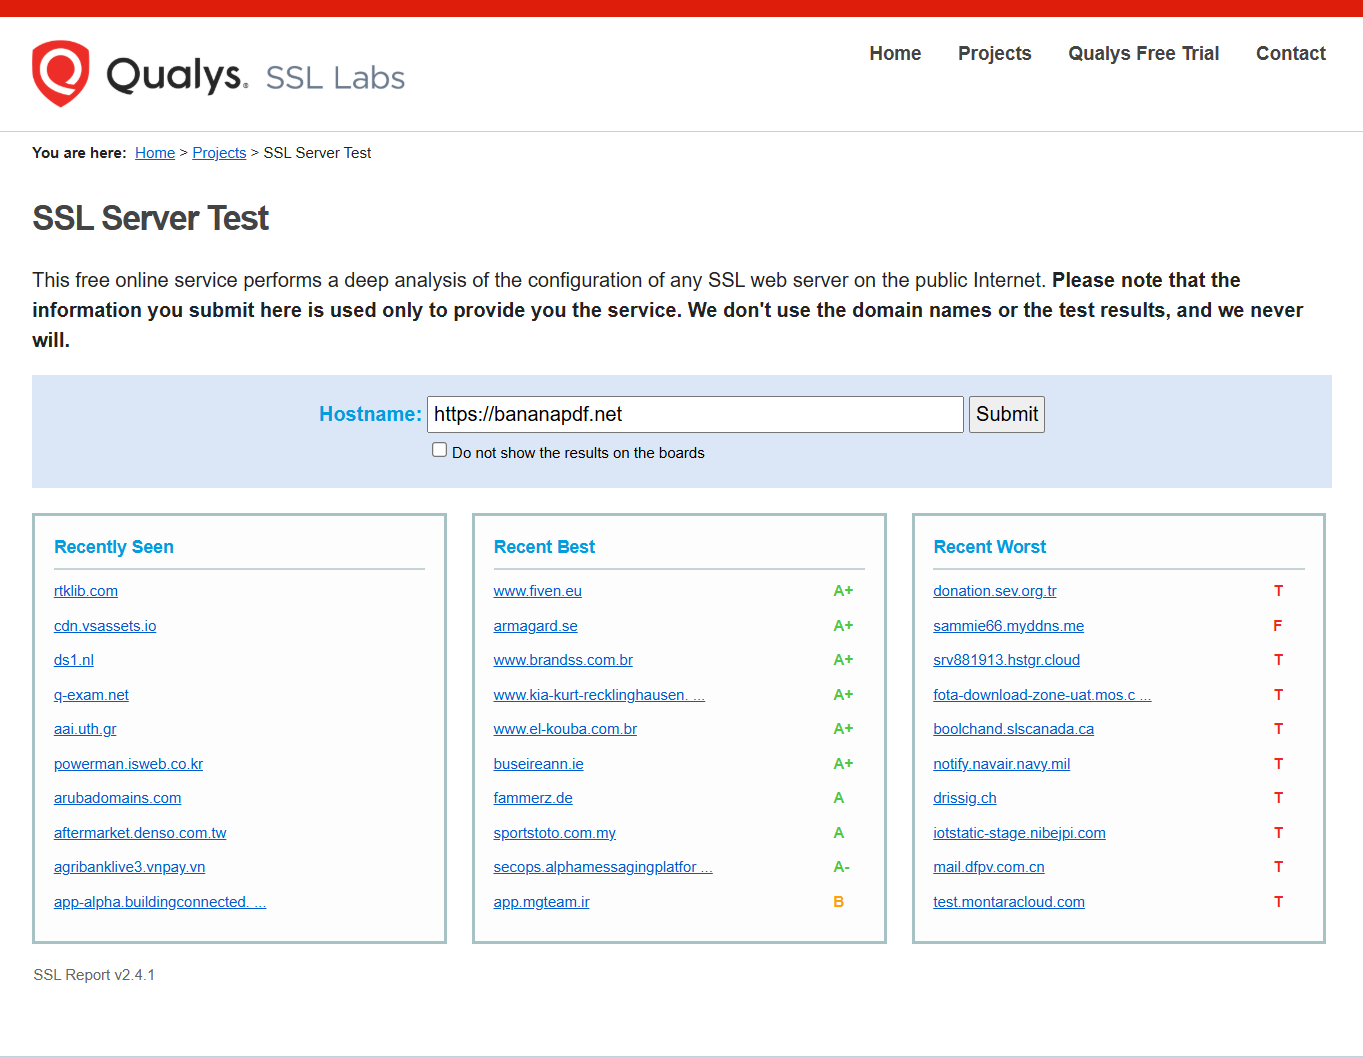Click the Home breadcrumb link

[x=155, y=153]
